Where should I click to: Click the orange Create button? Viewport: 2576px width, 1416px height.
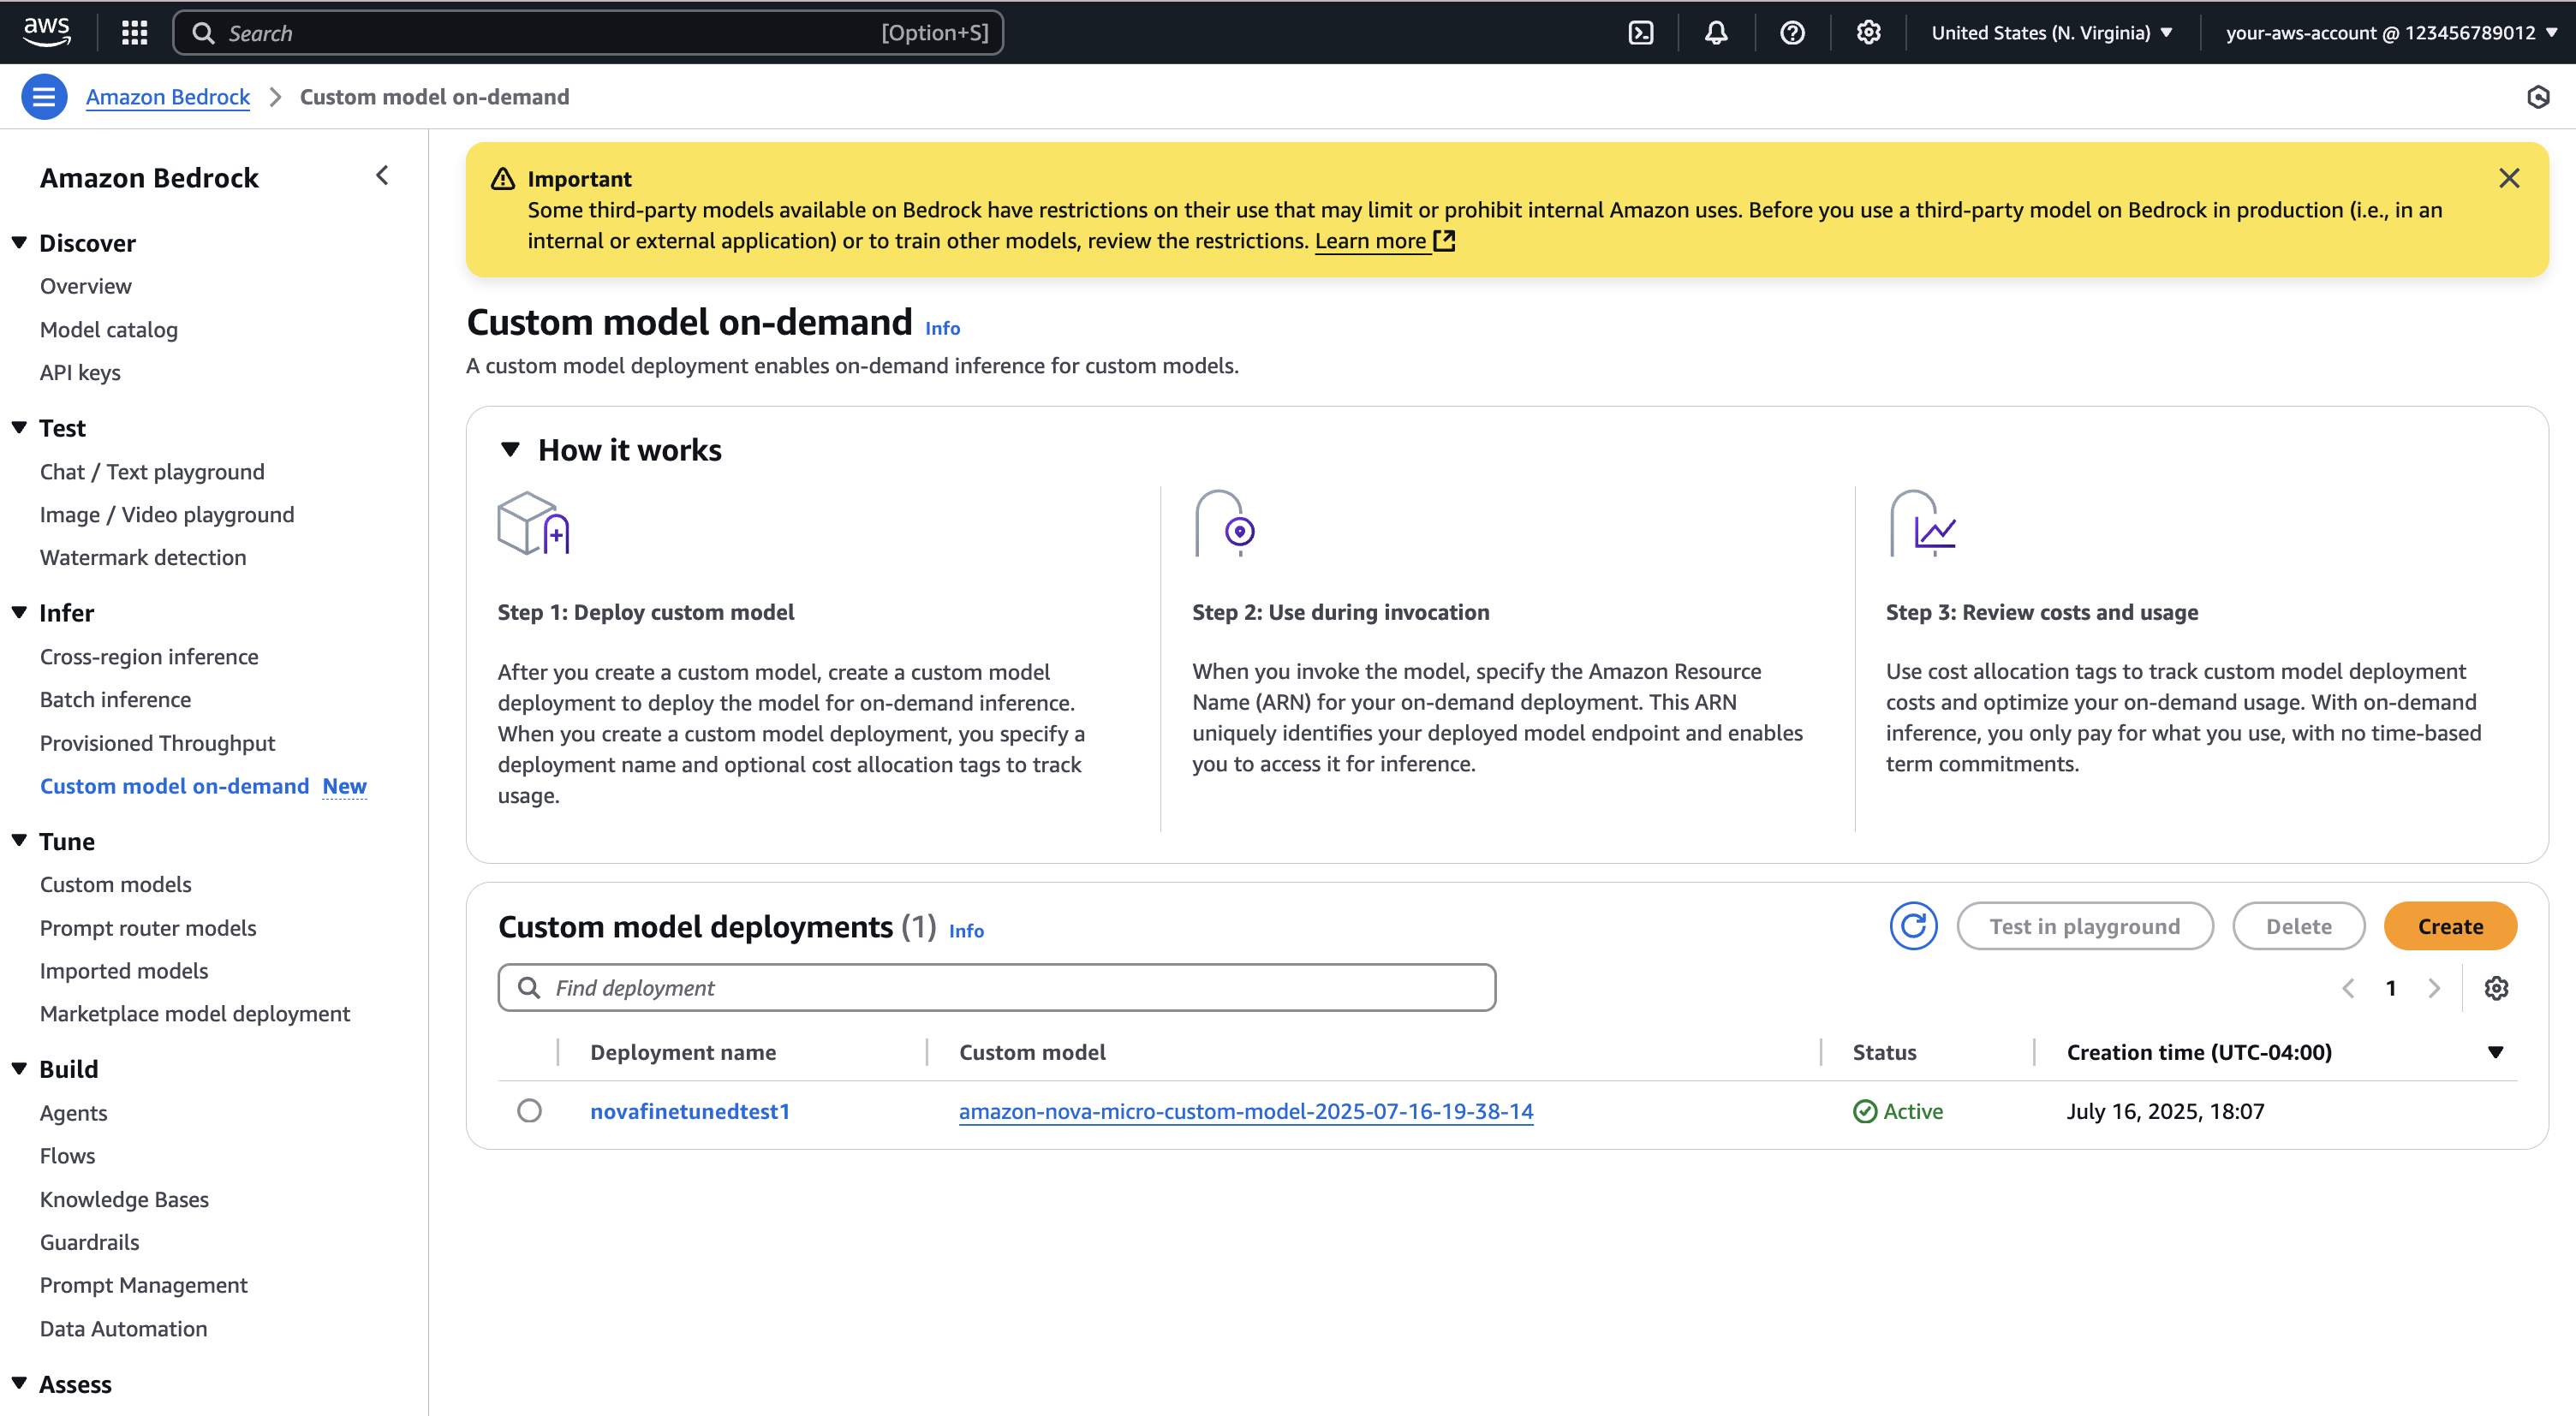click(x=2449, y=926)
